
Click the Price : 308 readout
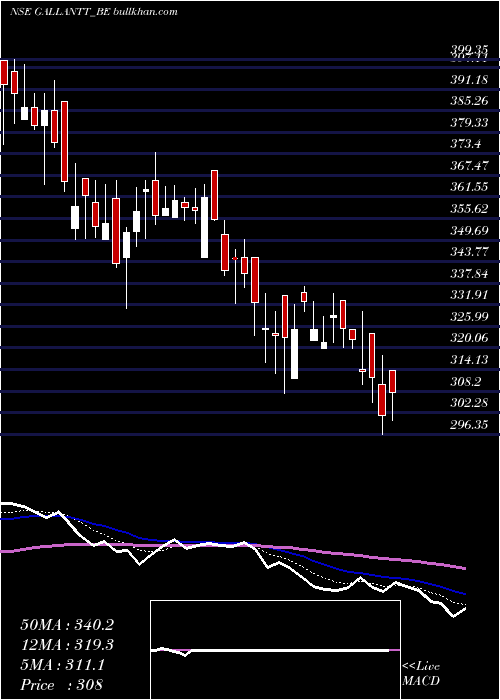[62, 685]
